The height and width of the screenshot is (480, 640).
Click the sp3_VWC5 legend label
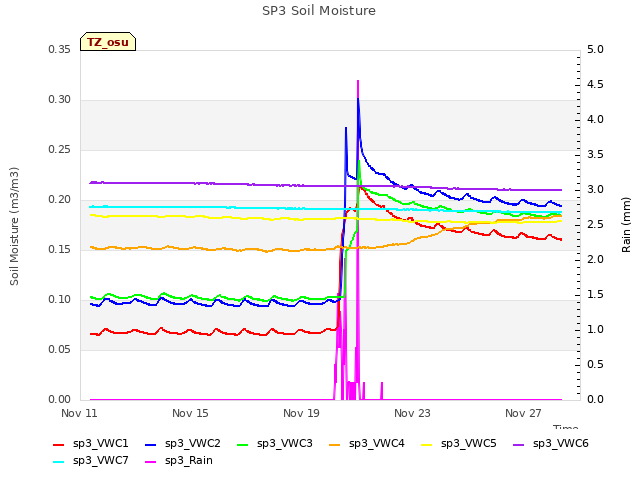pos(469,443)
